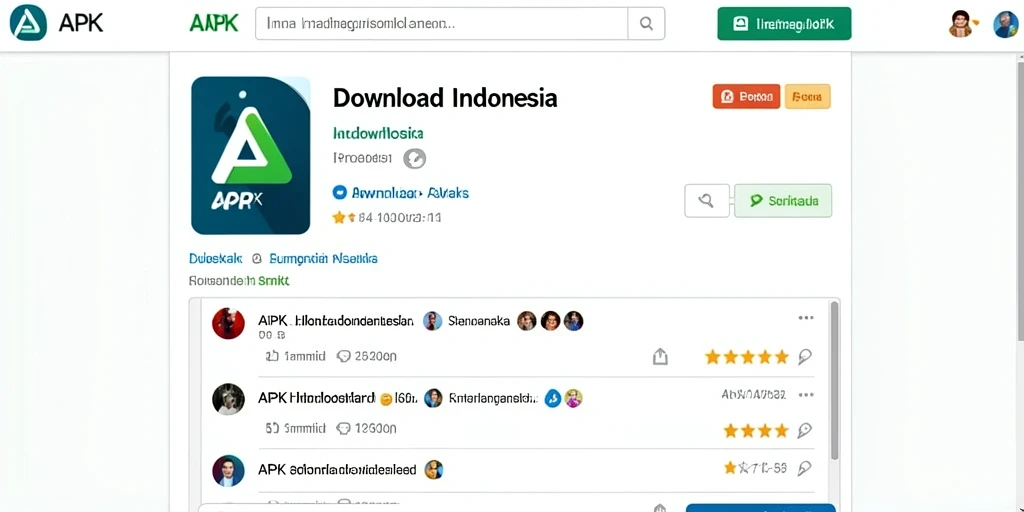Image resolution: width=1024 pixels, height=512 pixels.
Task: Click the like icon beside 1ammid
Action: [272, 357]
